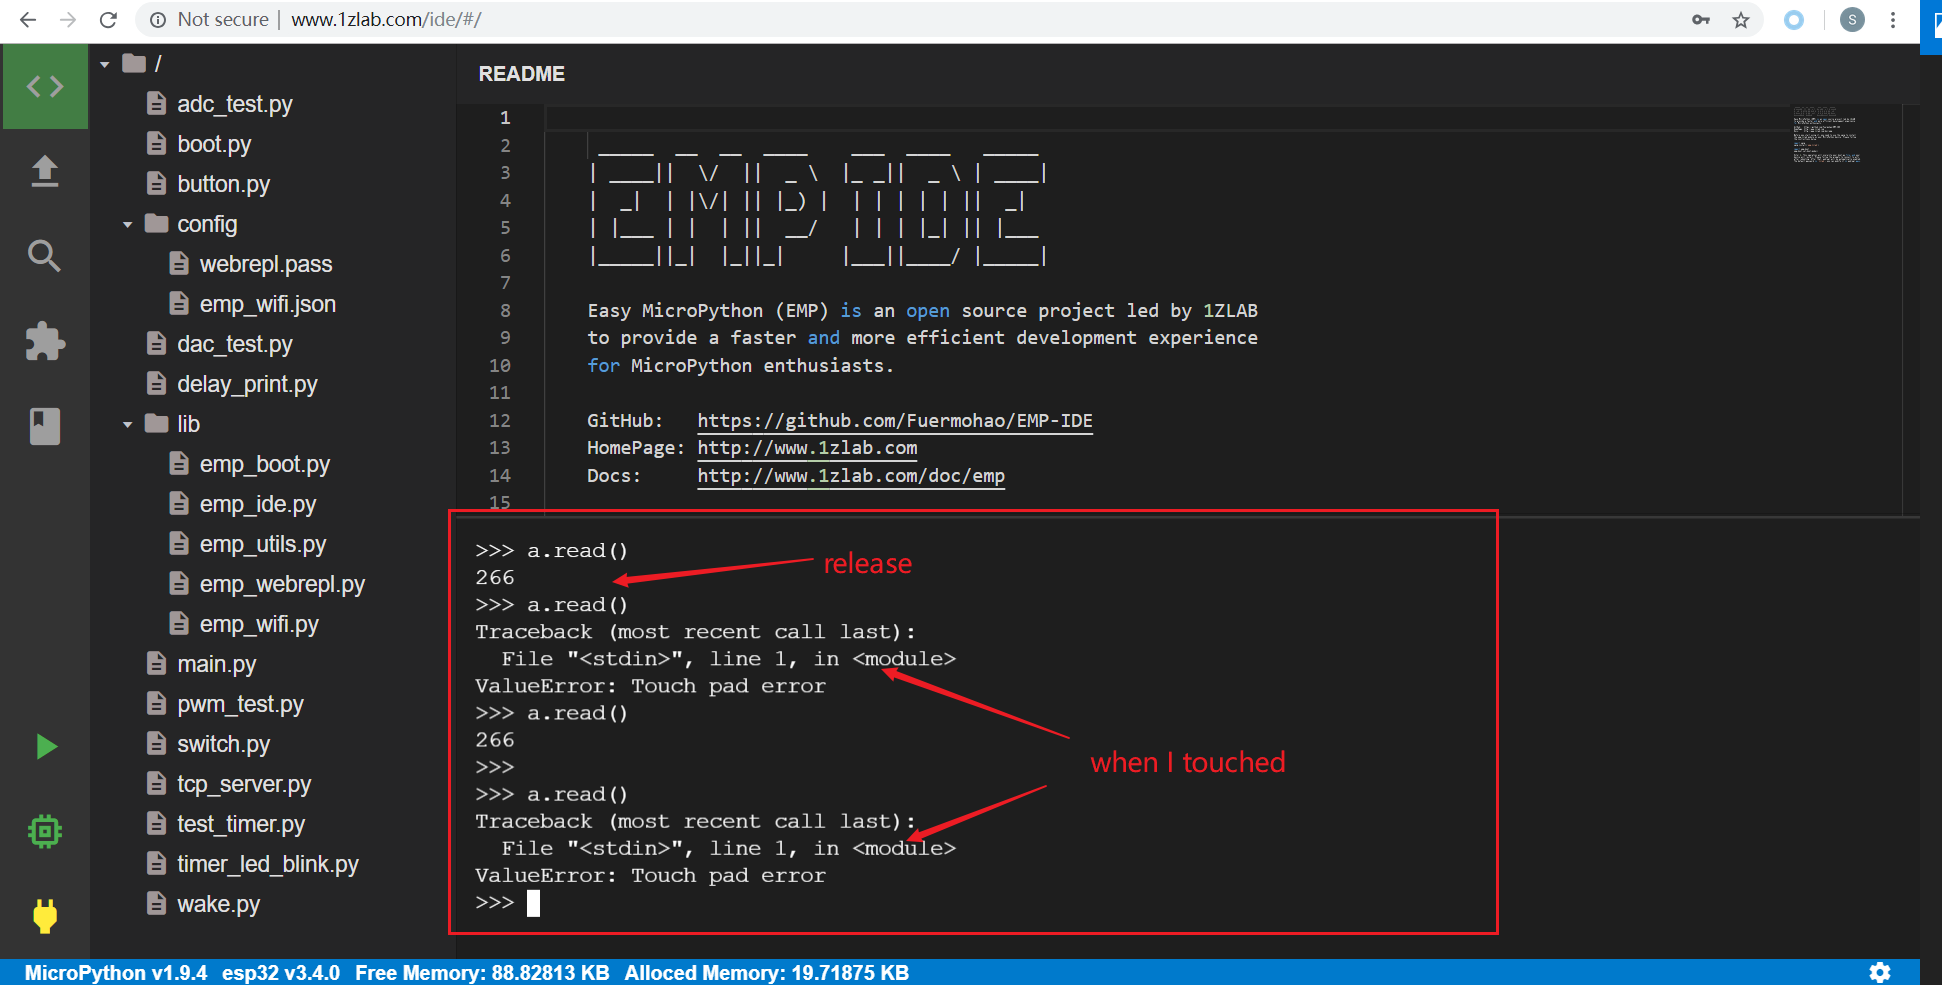Click the plugins puzzle icon

pos(45,341)
